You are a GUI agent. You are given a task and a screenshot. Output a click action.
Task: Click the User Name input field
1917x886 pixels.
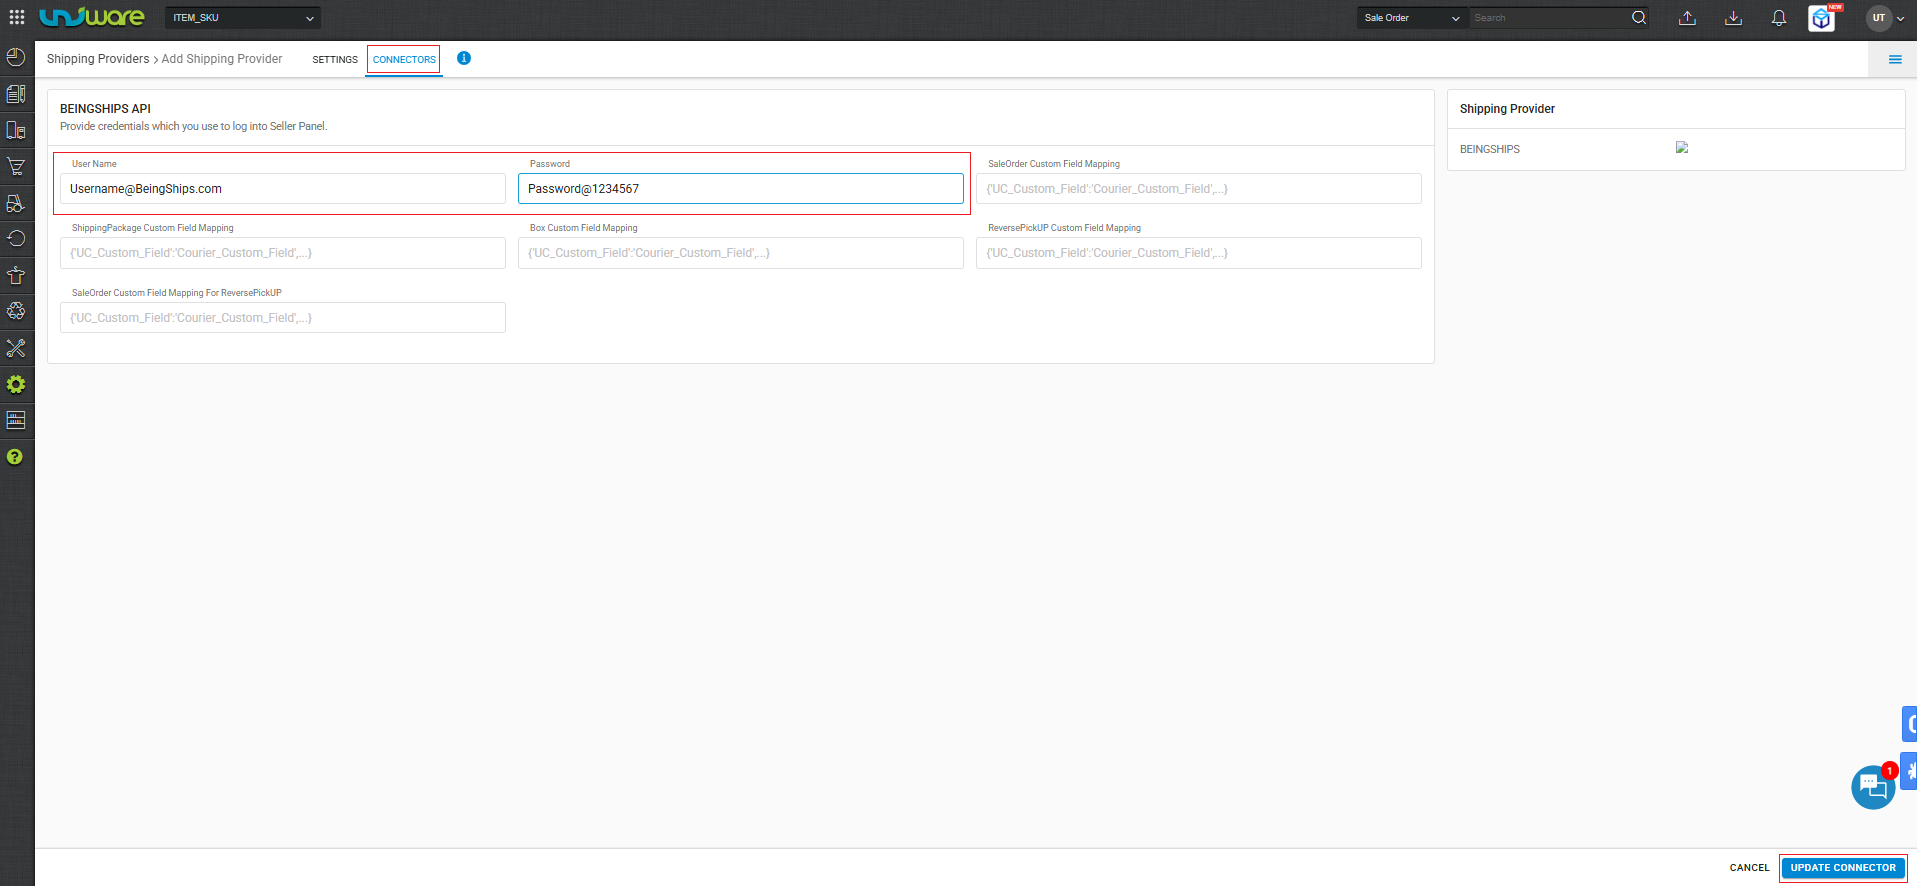pyautogui.click(x=283, y=189)
